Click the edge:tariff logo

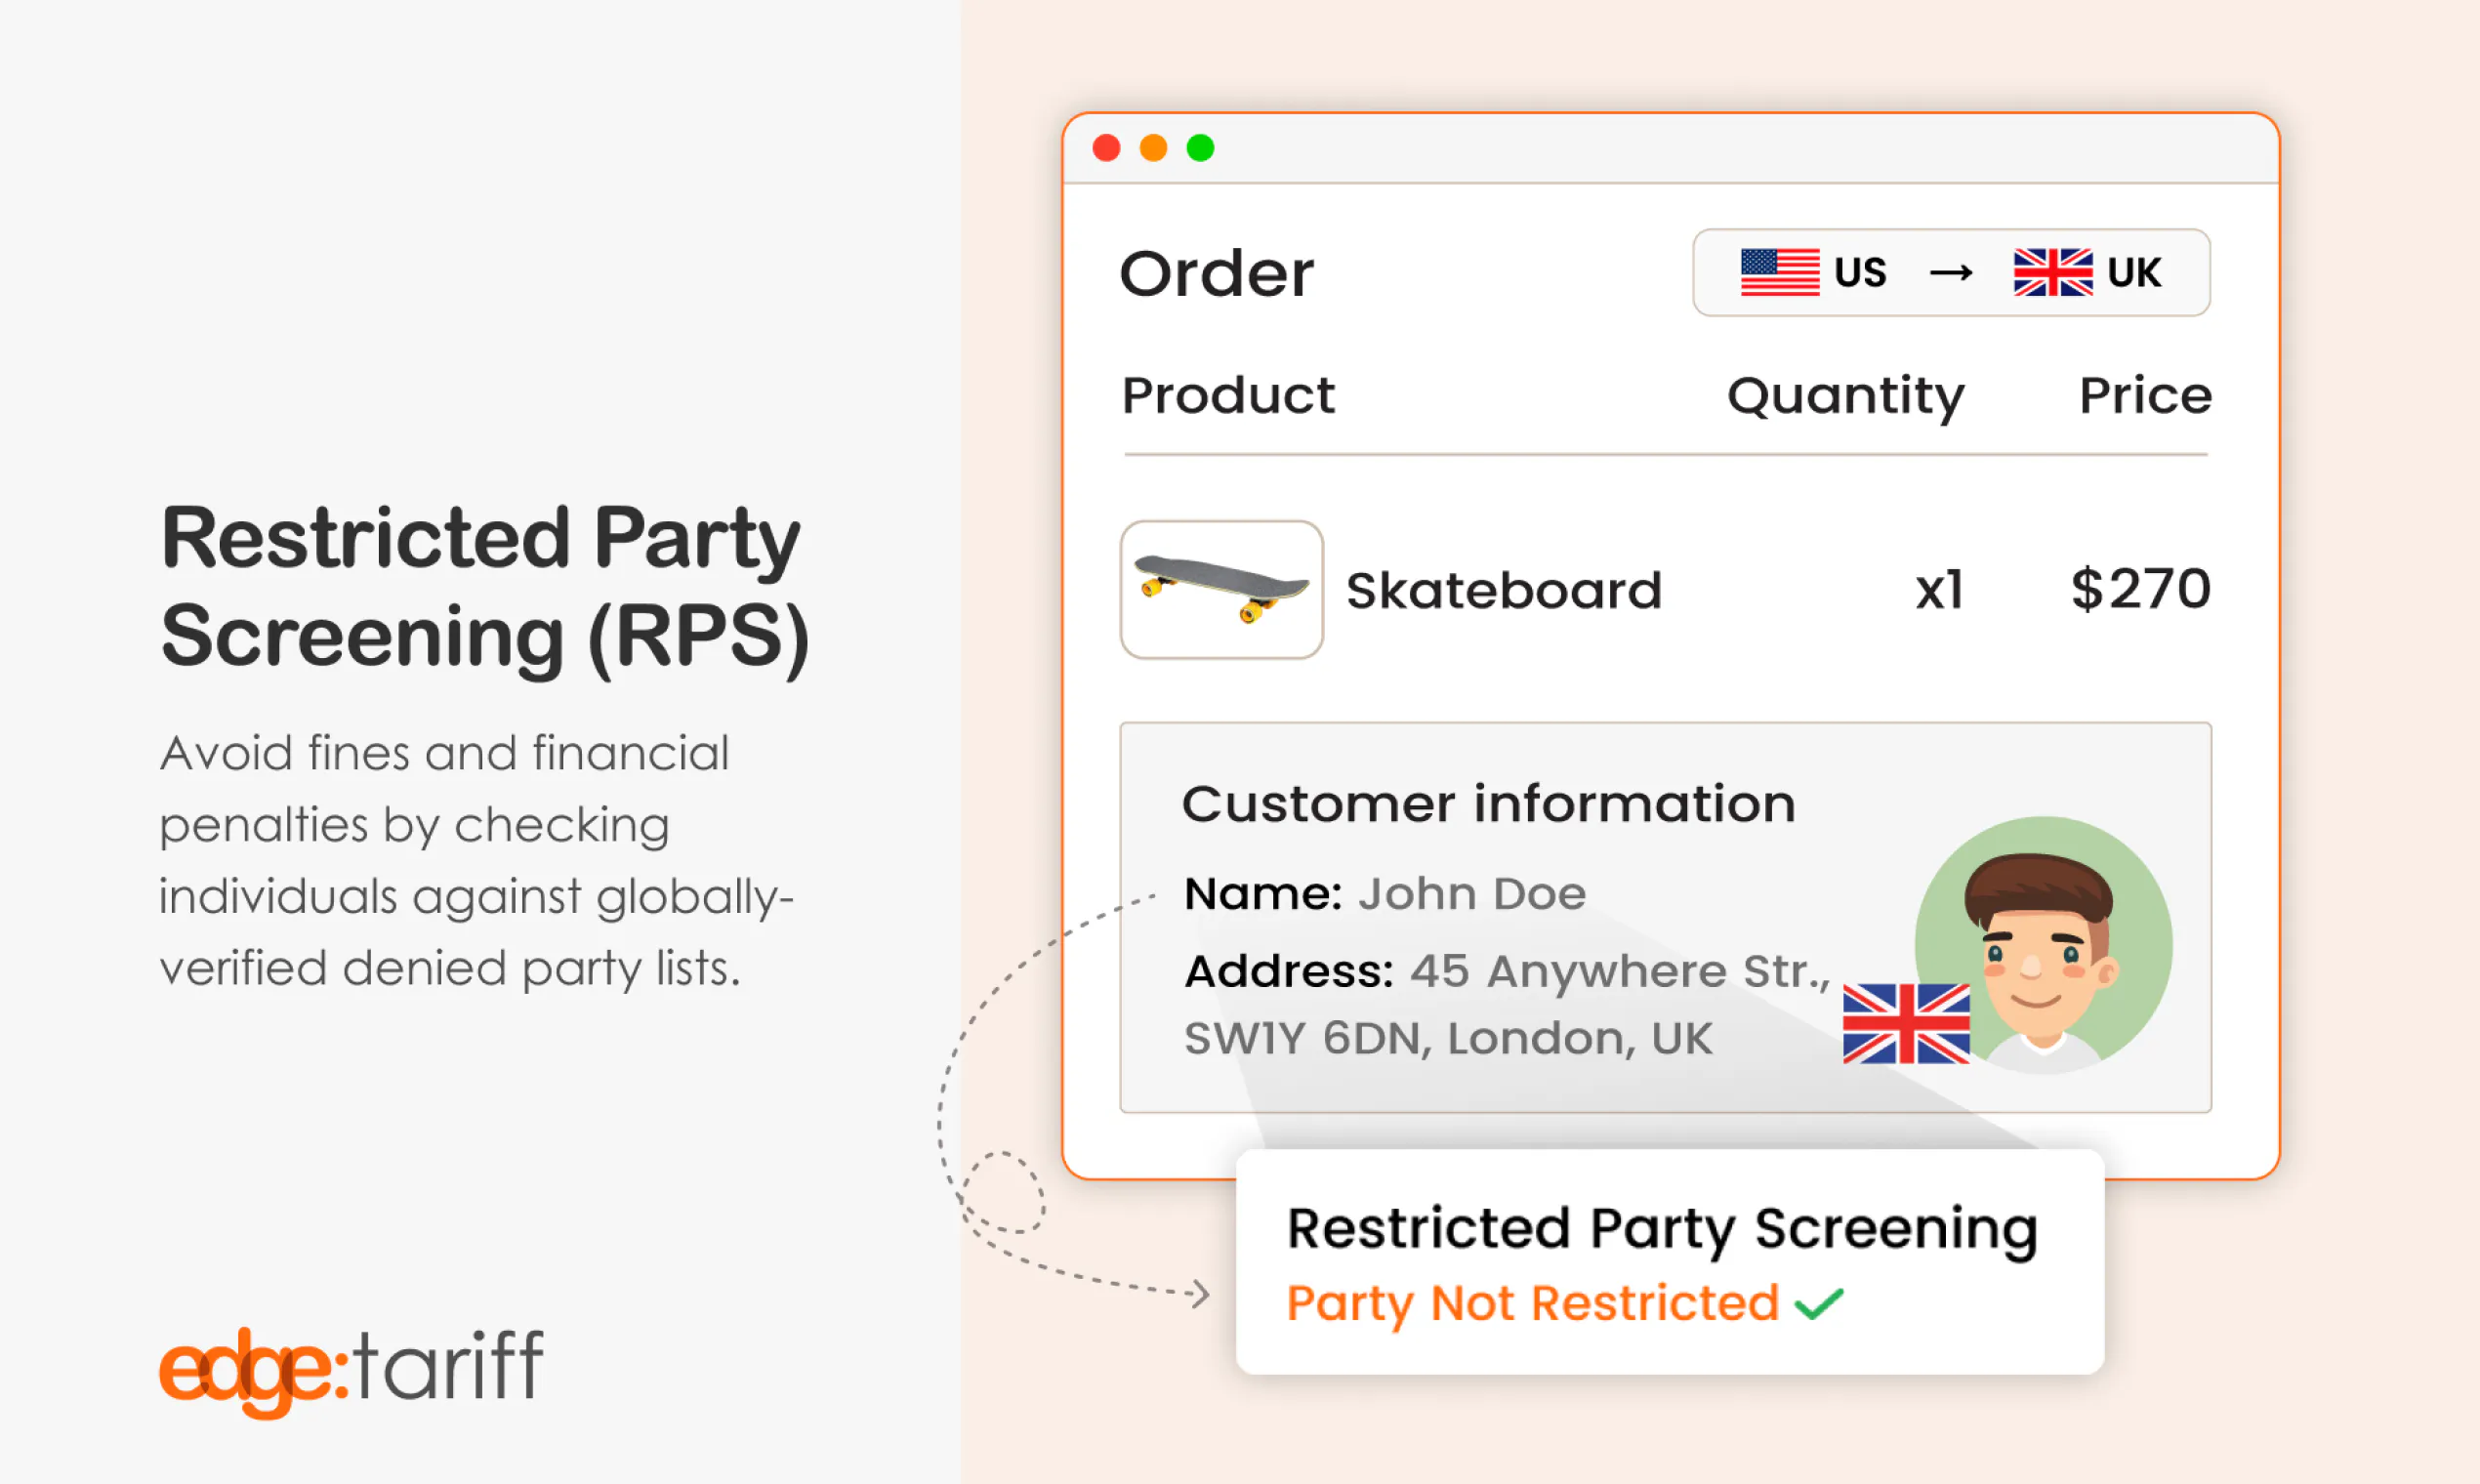click(x=351, y=1371)
